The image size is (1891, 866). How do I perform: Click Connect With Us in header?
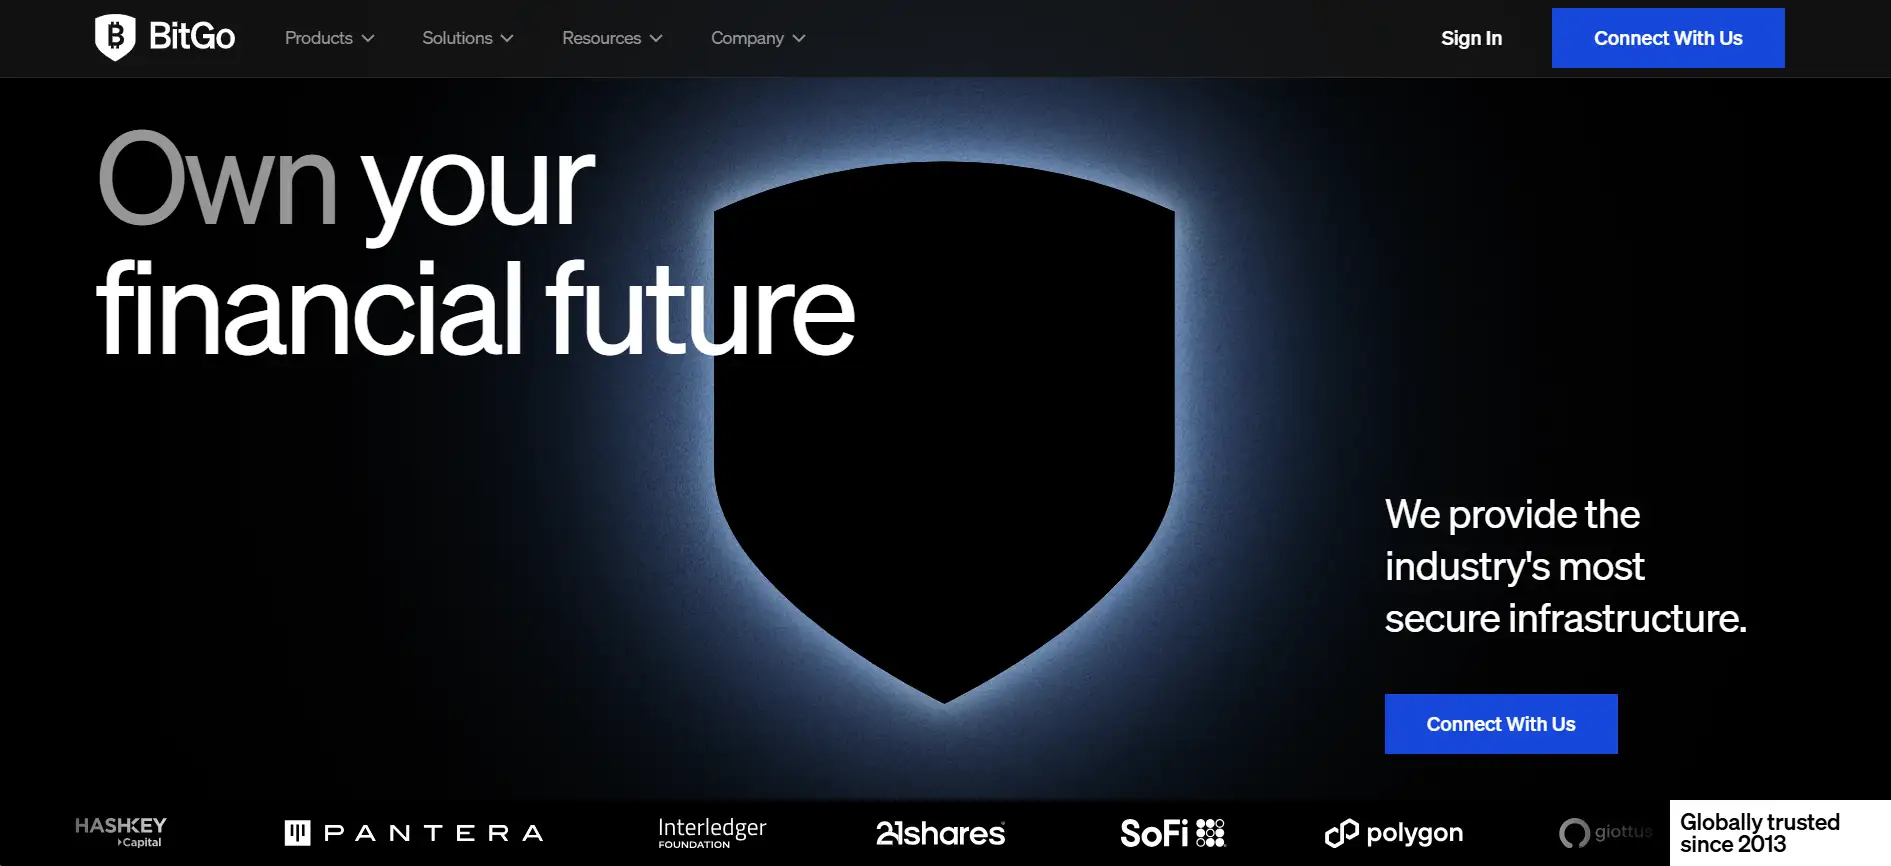pos(1668,38)
